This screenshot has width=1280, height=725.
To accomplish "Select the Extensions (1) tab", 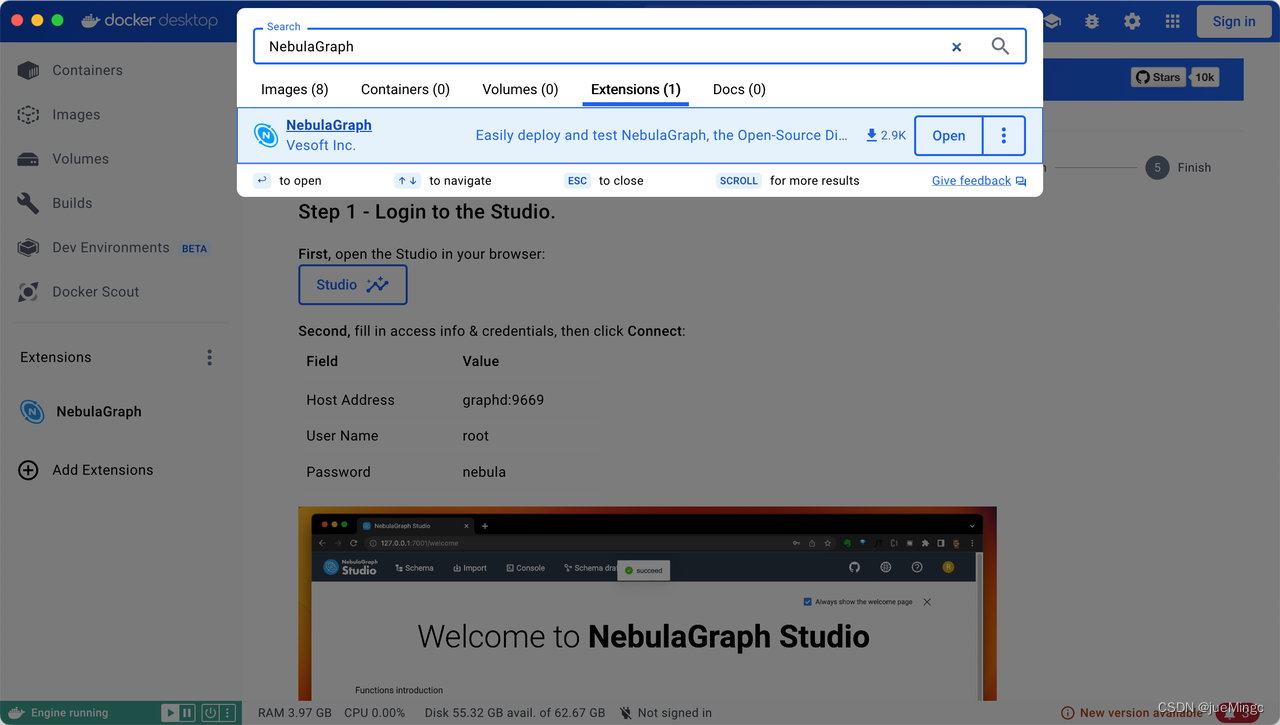I will (636, 89).
